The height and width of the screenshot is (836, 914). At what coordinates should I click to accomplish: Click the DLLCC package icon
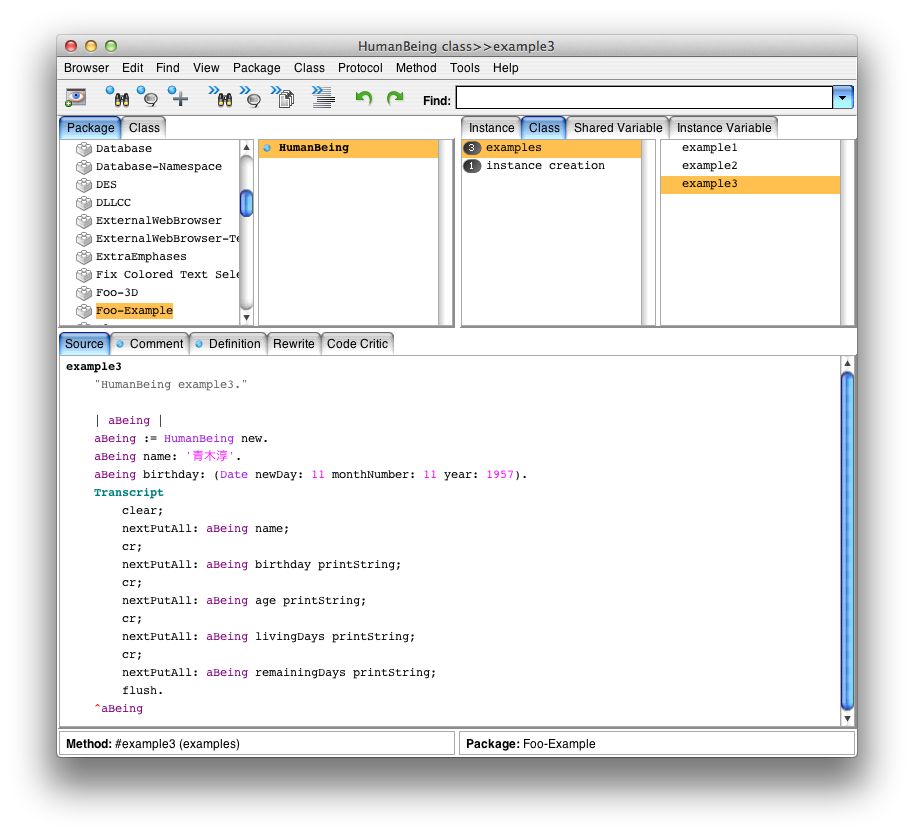coord(84,203)
